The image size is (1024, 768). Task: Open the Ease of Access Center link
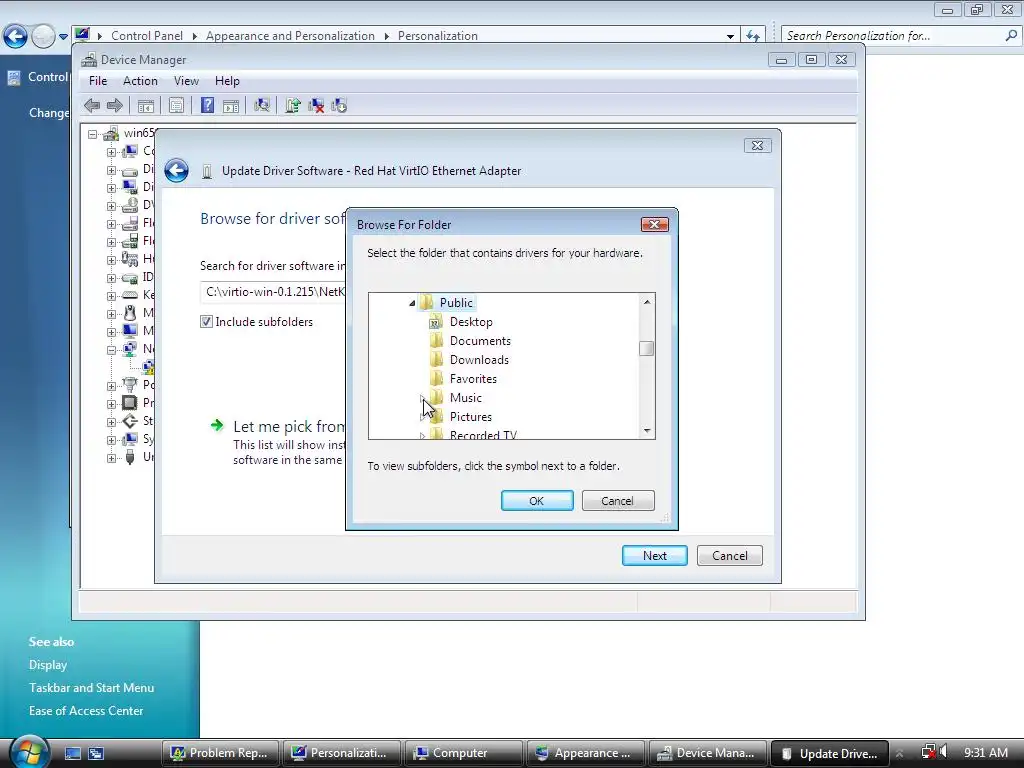[86, 711]
